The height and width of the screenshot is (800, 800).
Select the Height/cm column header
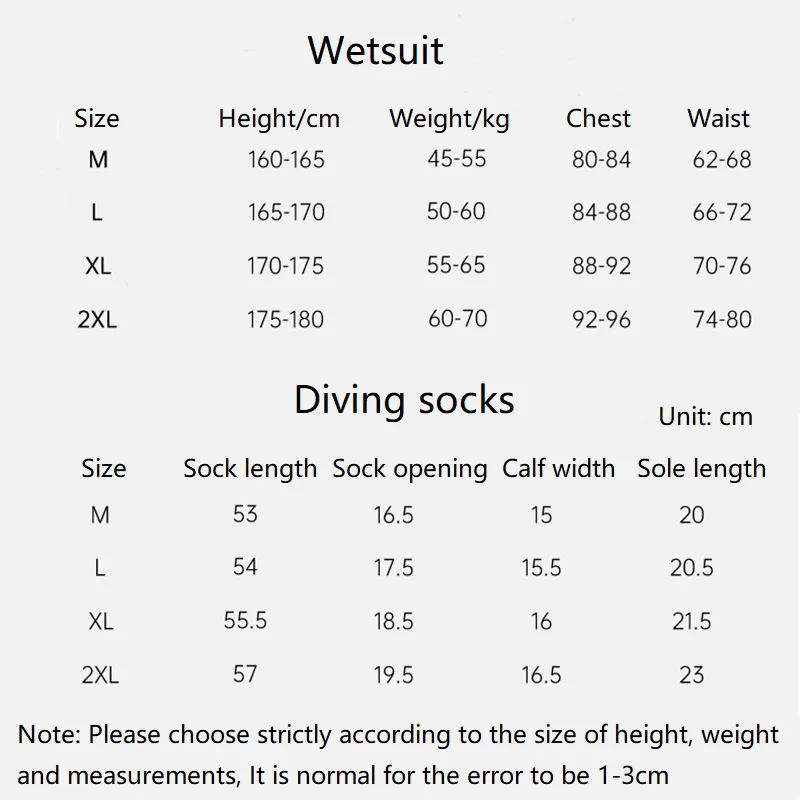[279, 119]
